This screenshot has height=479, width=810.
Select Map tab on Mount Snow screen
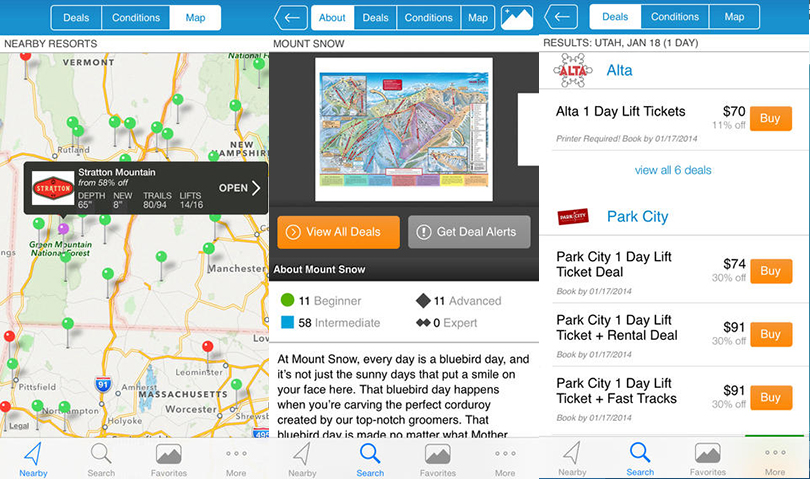click(478, 18)
